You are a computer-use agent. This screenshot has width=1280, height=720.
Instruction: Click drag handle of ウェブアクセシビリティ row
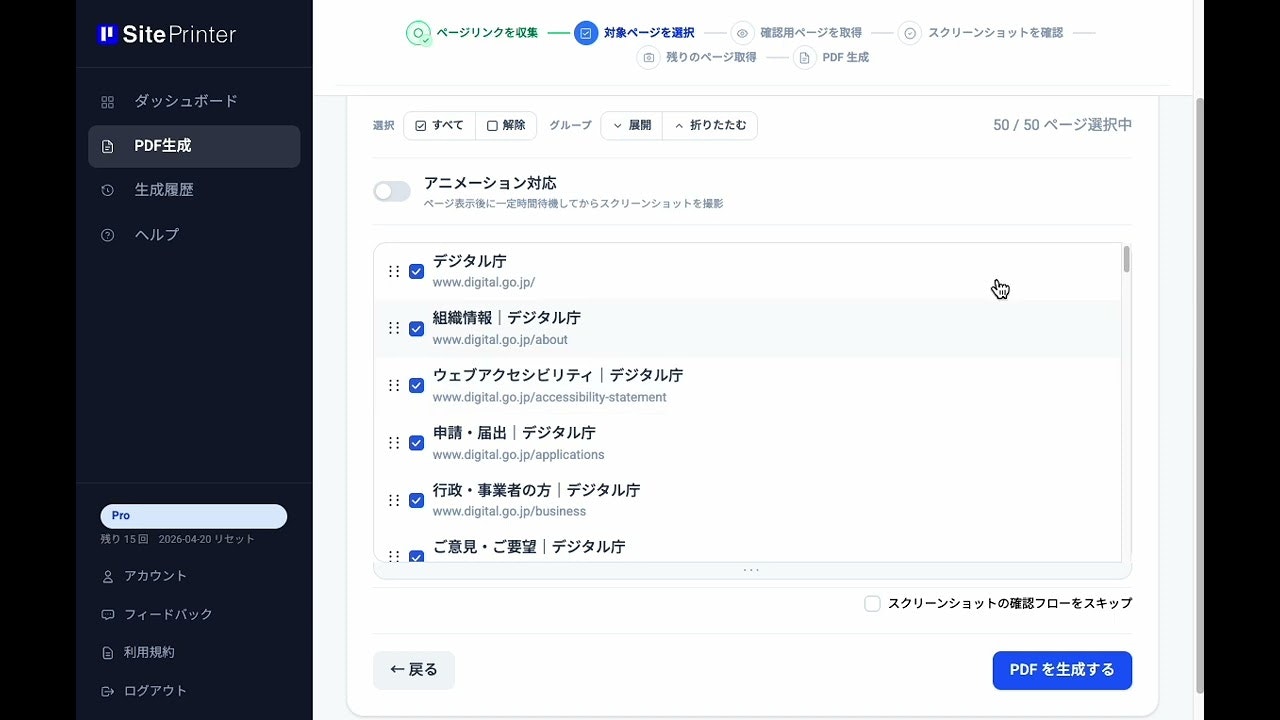click(394, 386)
